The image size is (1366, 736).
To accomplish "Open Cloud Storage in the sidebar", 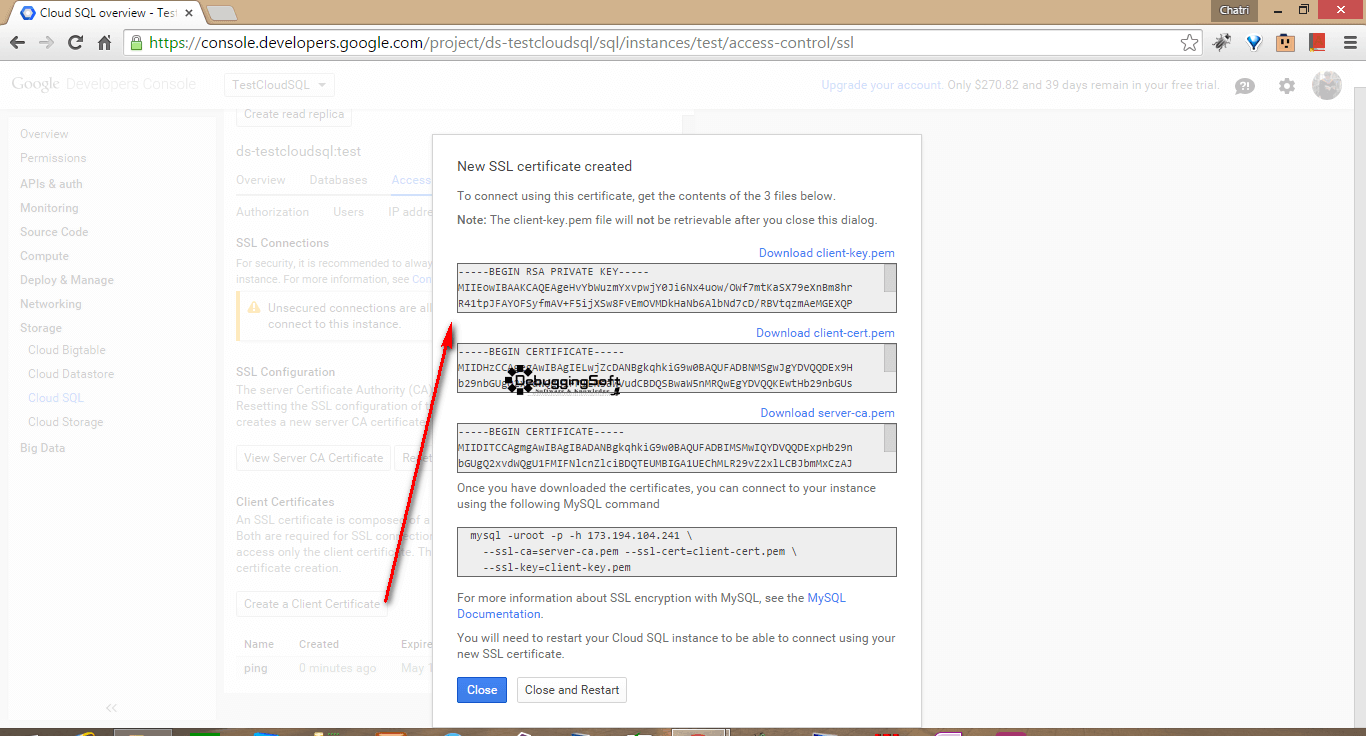I will [66, 422].
